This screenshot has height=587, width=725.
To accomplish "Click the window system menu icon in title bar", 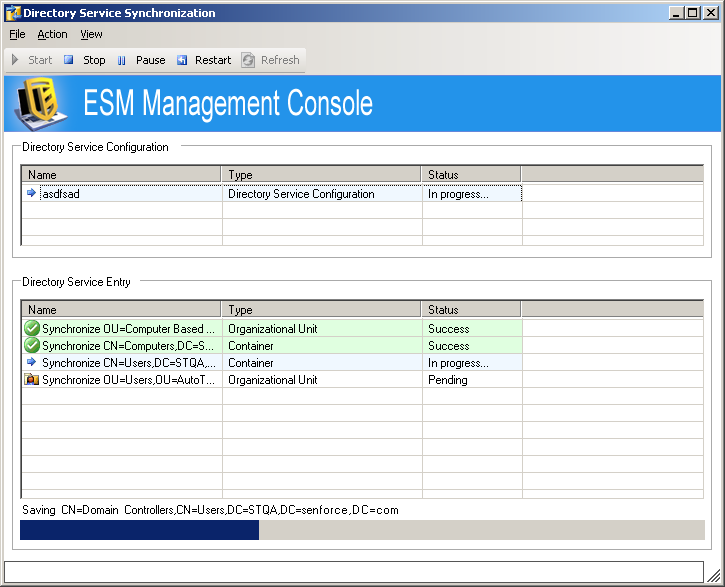I will [x=12, y=13].
